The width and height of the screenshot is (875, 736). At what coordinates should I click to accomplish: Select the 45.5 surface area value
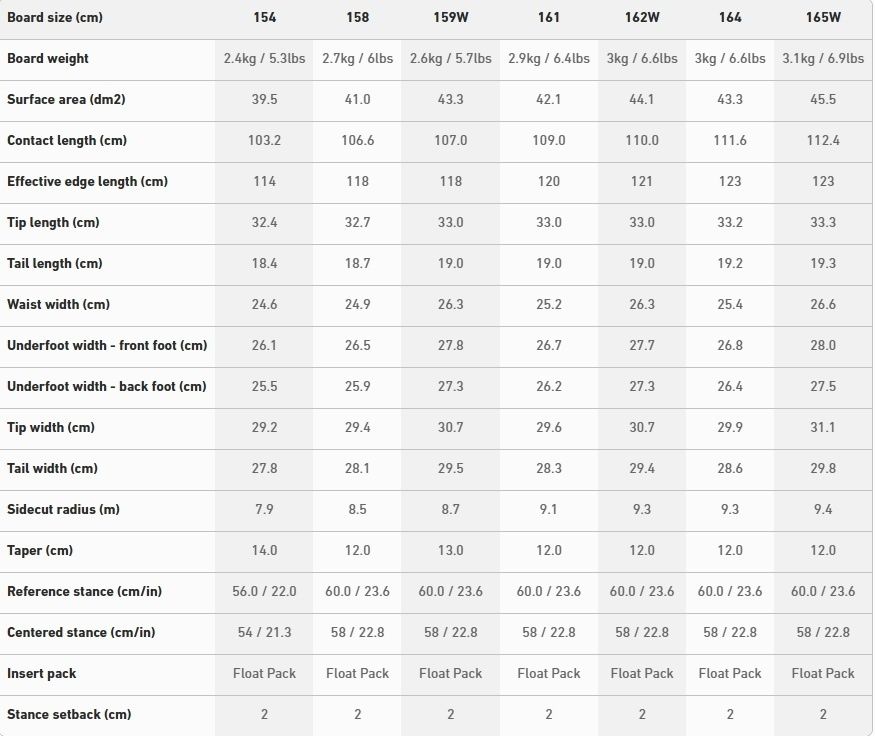[823, 100]
